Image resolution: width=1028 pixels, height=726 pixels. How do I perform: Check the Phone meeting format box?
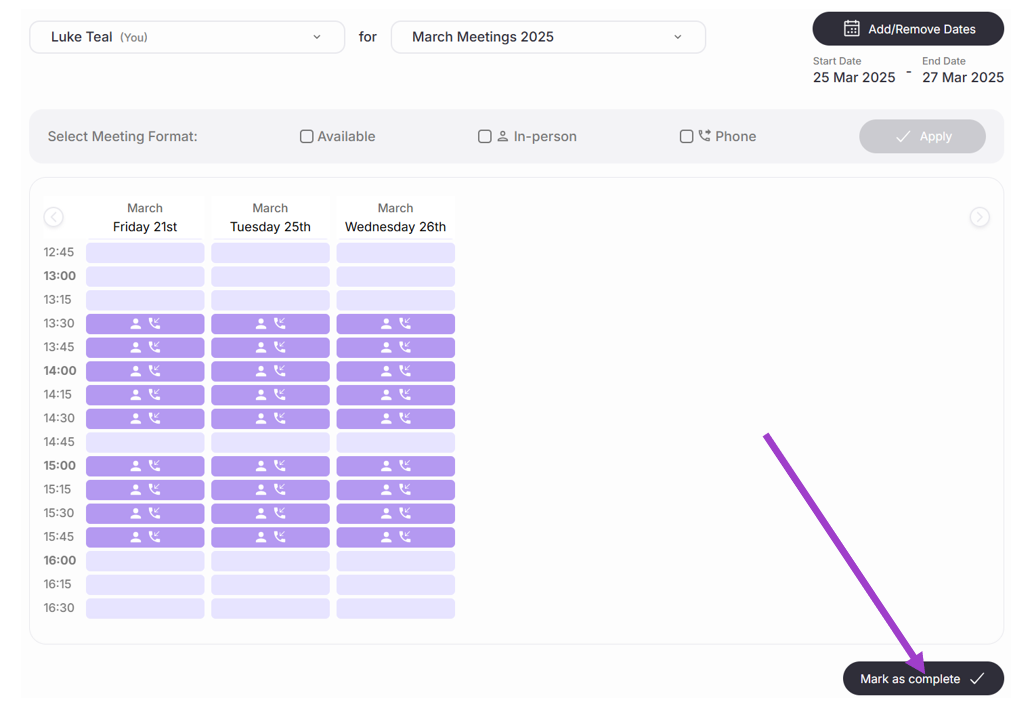[686, 136]
